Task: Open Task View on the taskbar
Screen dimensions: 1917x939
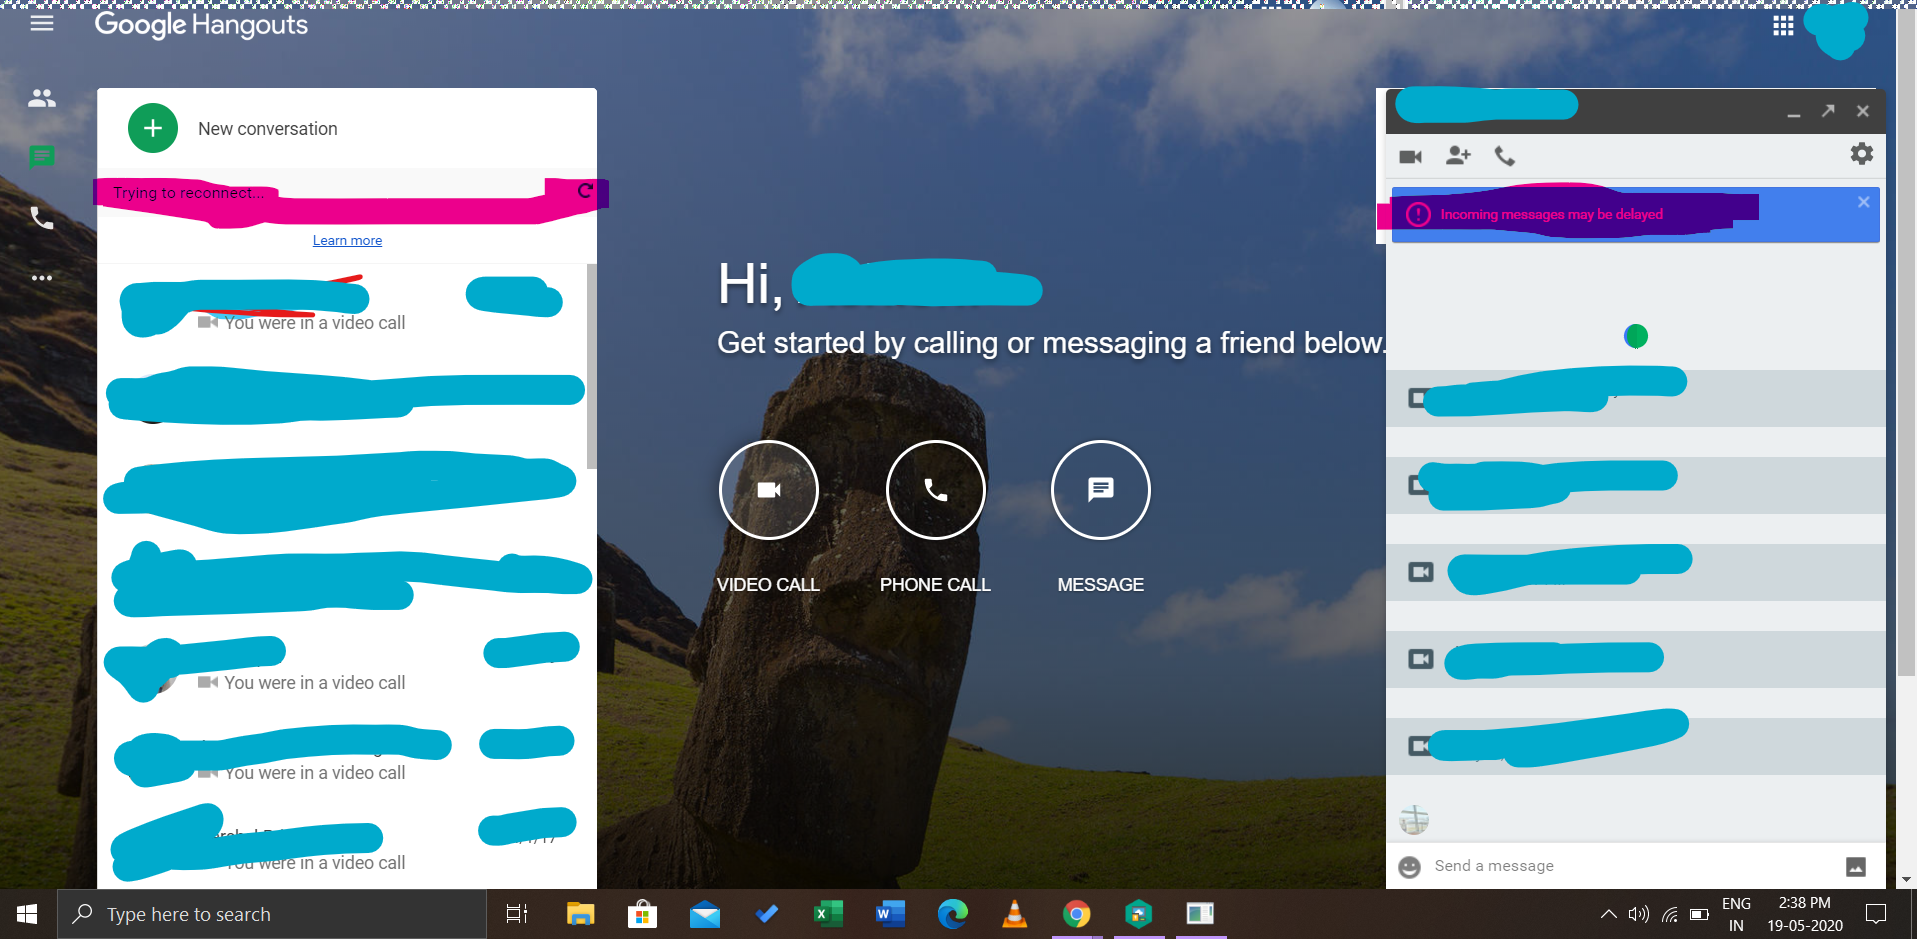Action: 517,914
